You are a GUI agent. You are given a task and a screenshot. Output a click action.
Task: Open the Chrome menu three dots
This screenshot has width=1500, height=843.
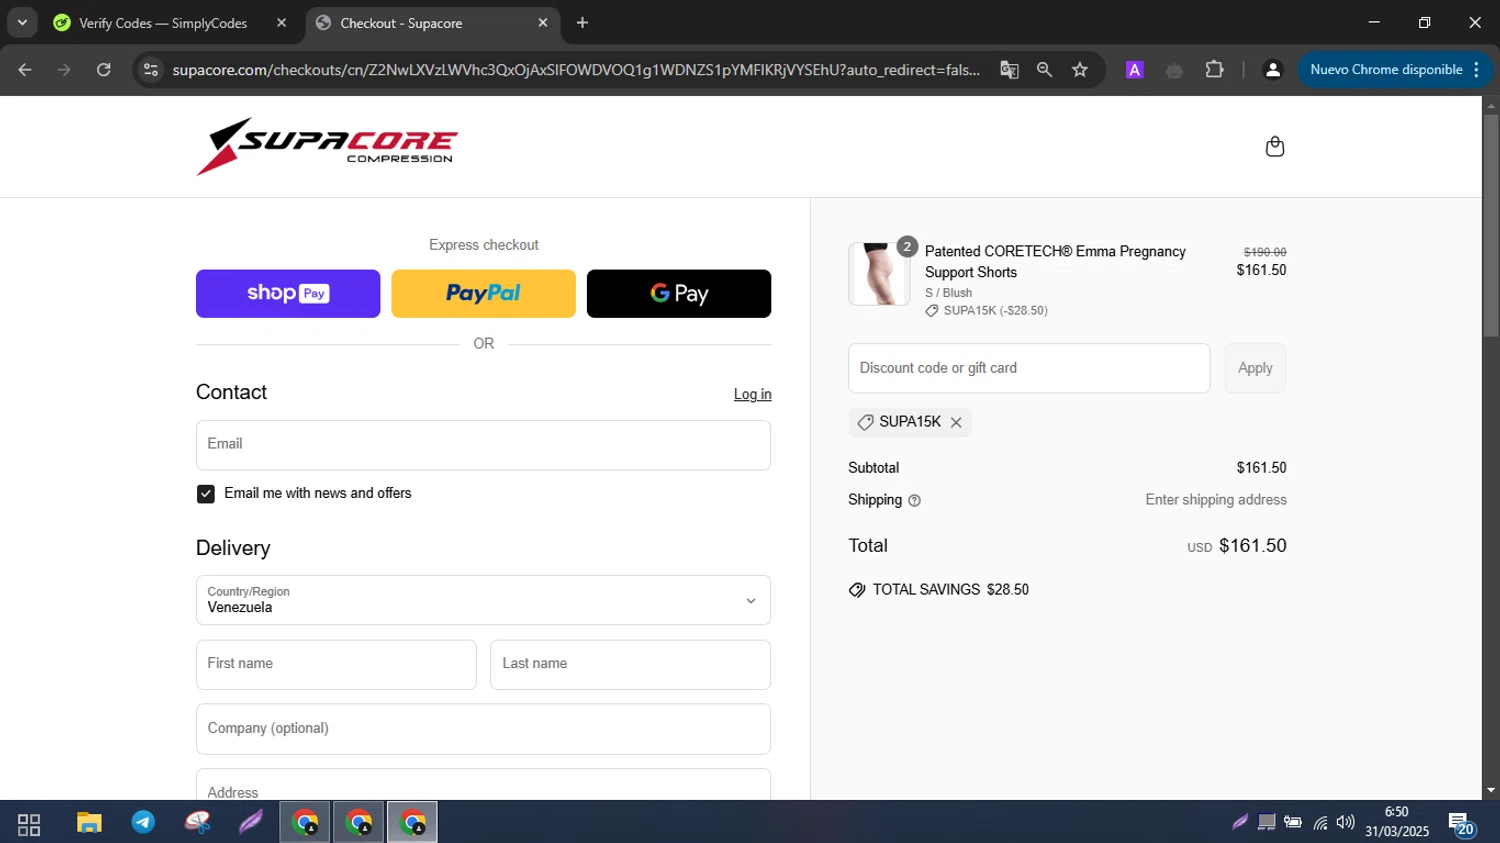(1477, 70)
